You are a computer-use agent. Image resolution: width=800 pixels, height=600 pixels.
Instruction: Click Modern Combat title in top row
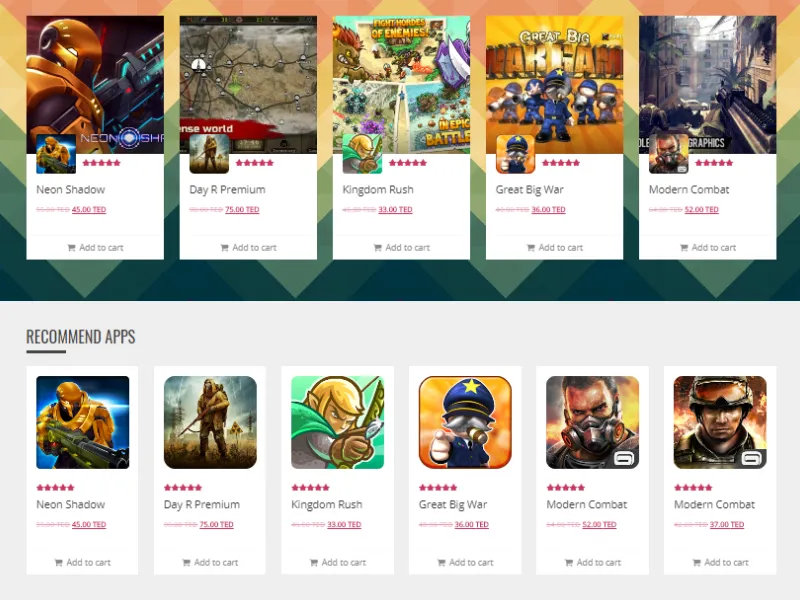(689, 189)
